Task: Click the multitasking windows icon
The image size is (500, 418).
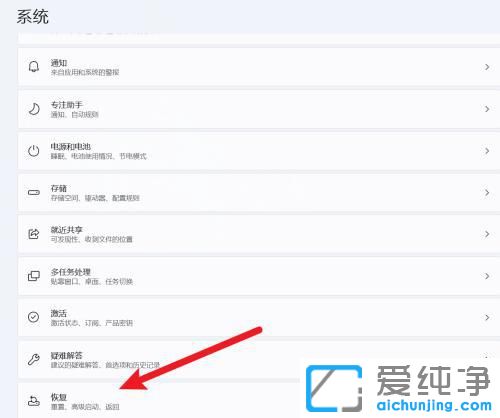Action: pyautogui.click(x=34, y=276)
